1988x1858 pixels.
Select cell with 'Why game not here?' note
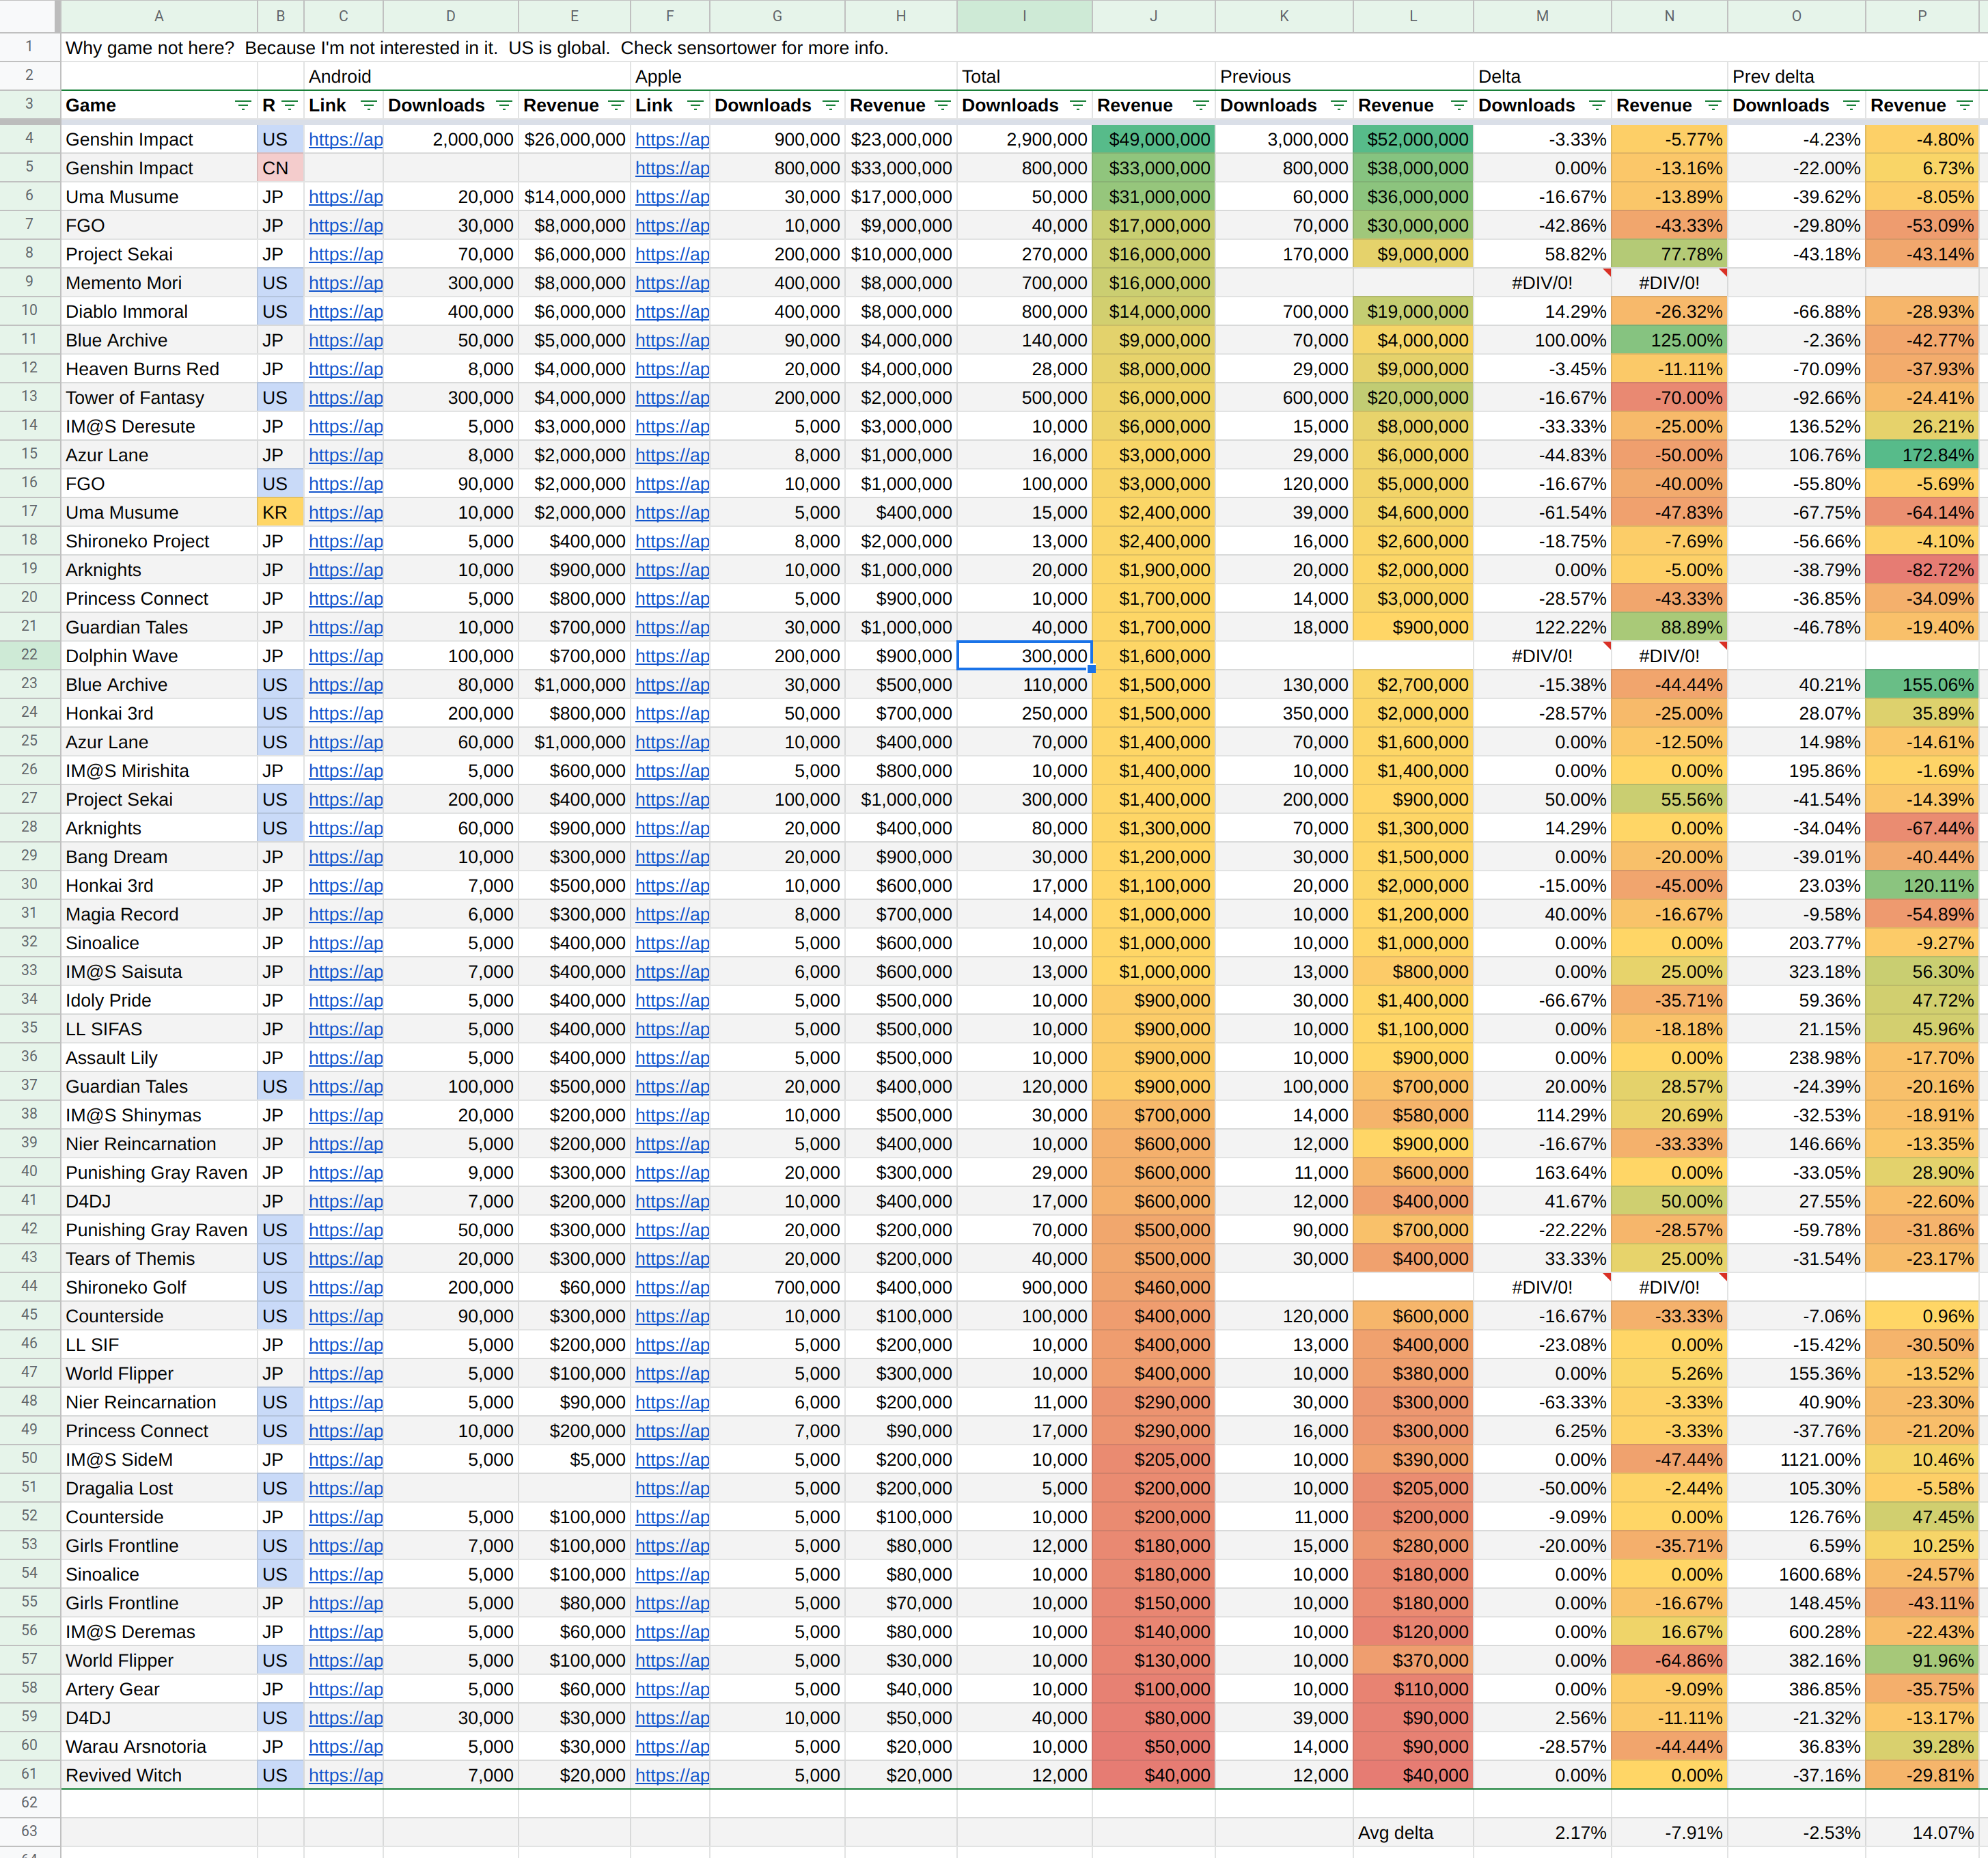pyautogui.click(x=476, y=48)
